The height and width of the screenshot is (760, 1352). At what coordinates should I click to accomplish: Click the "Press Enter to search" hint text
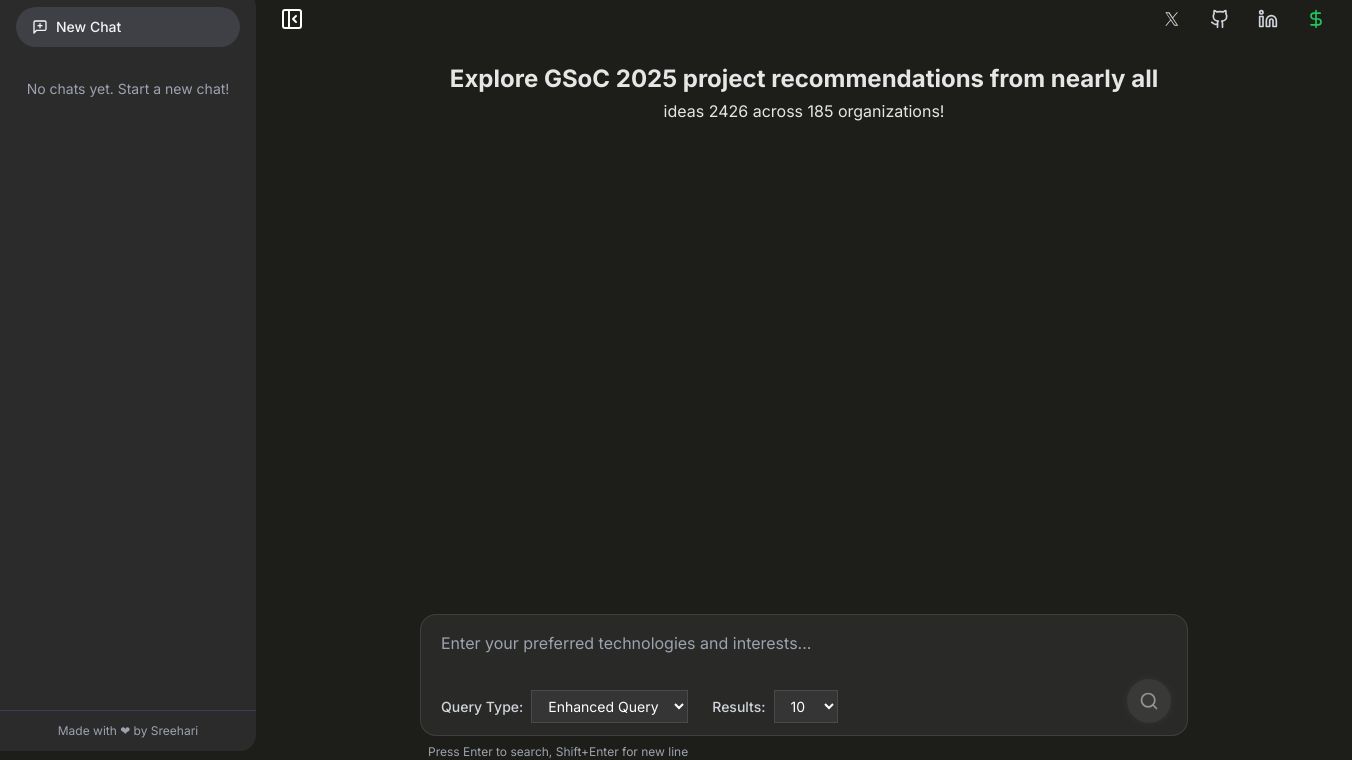coord(558,752)
